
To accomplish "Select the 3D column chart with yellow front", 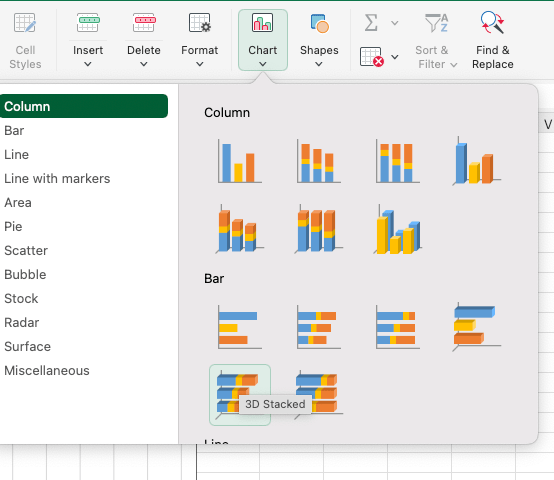I will coord(398,229).
